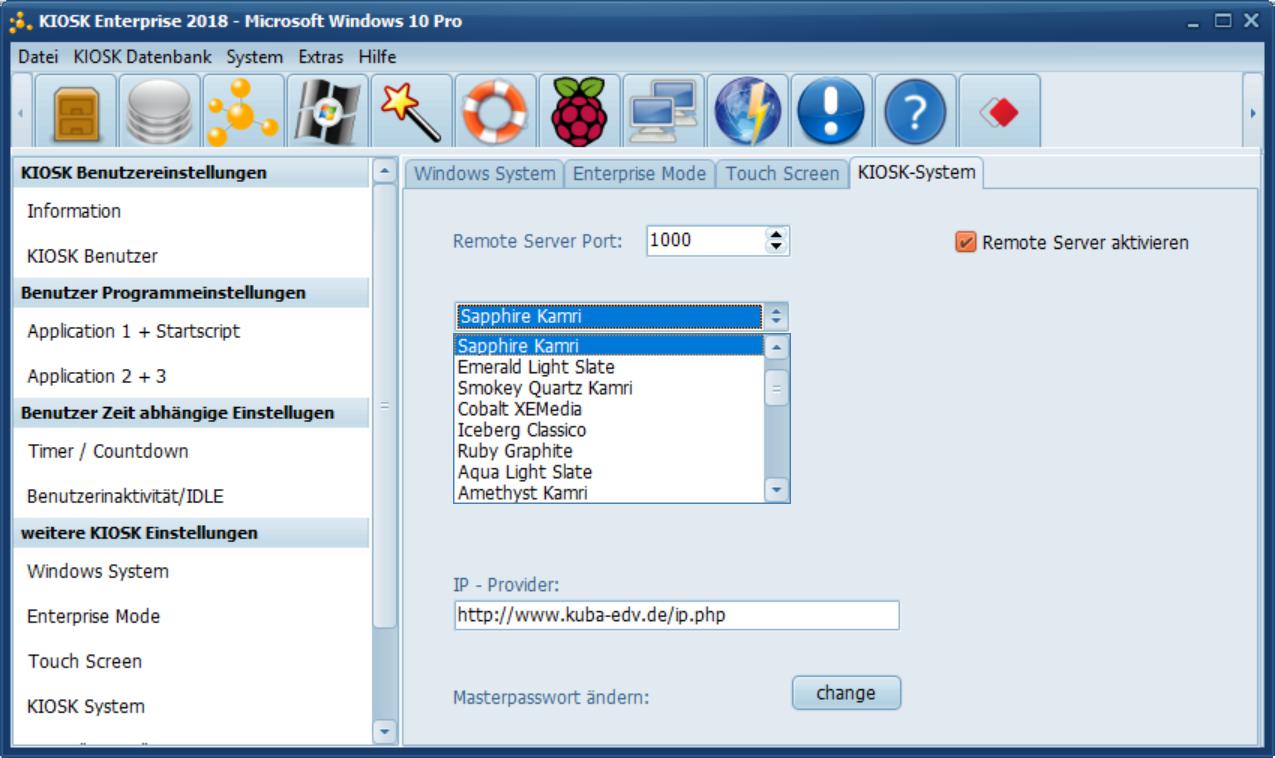Switch to the Windows System tab
The width and height of the screenshot is (1275, 758).
485,174
